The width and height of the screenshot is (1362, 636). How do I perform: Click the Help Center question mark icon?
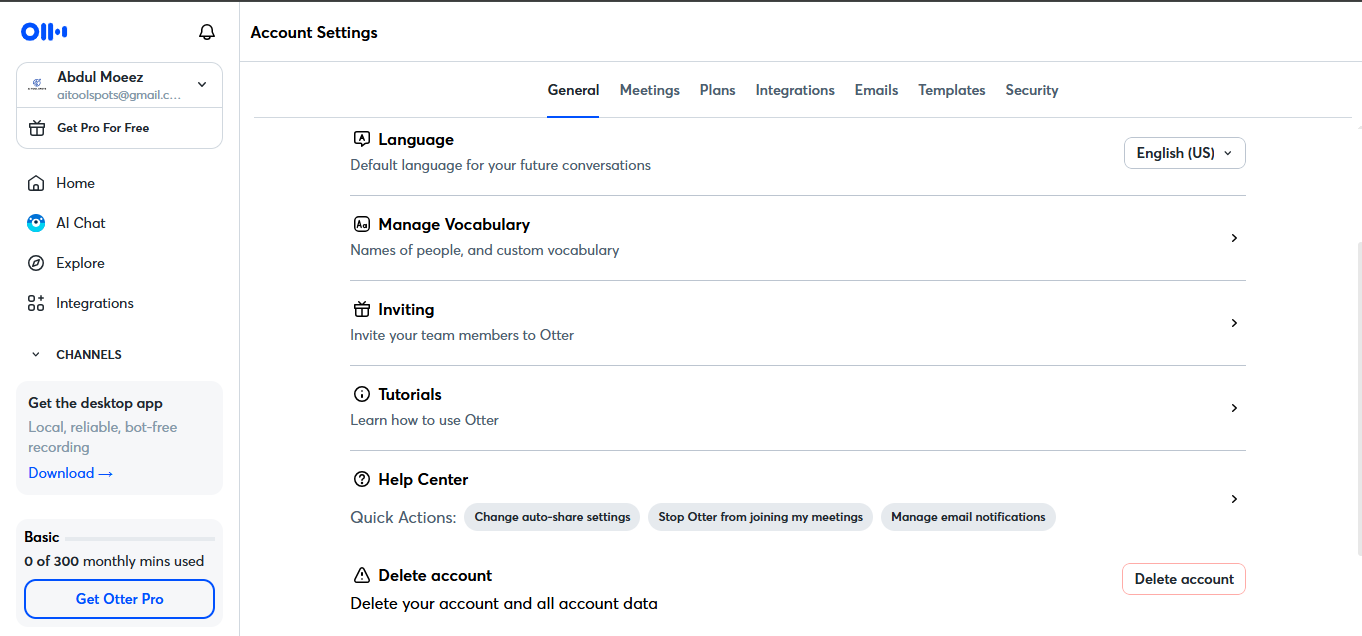pos(362,479)
